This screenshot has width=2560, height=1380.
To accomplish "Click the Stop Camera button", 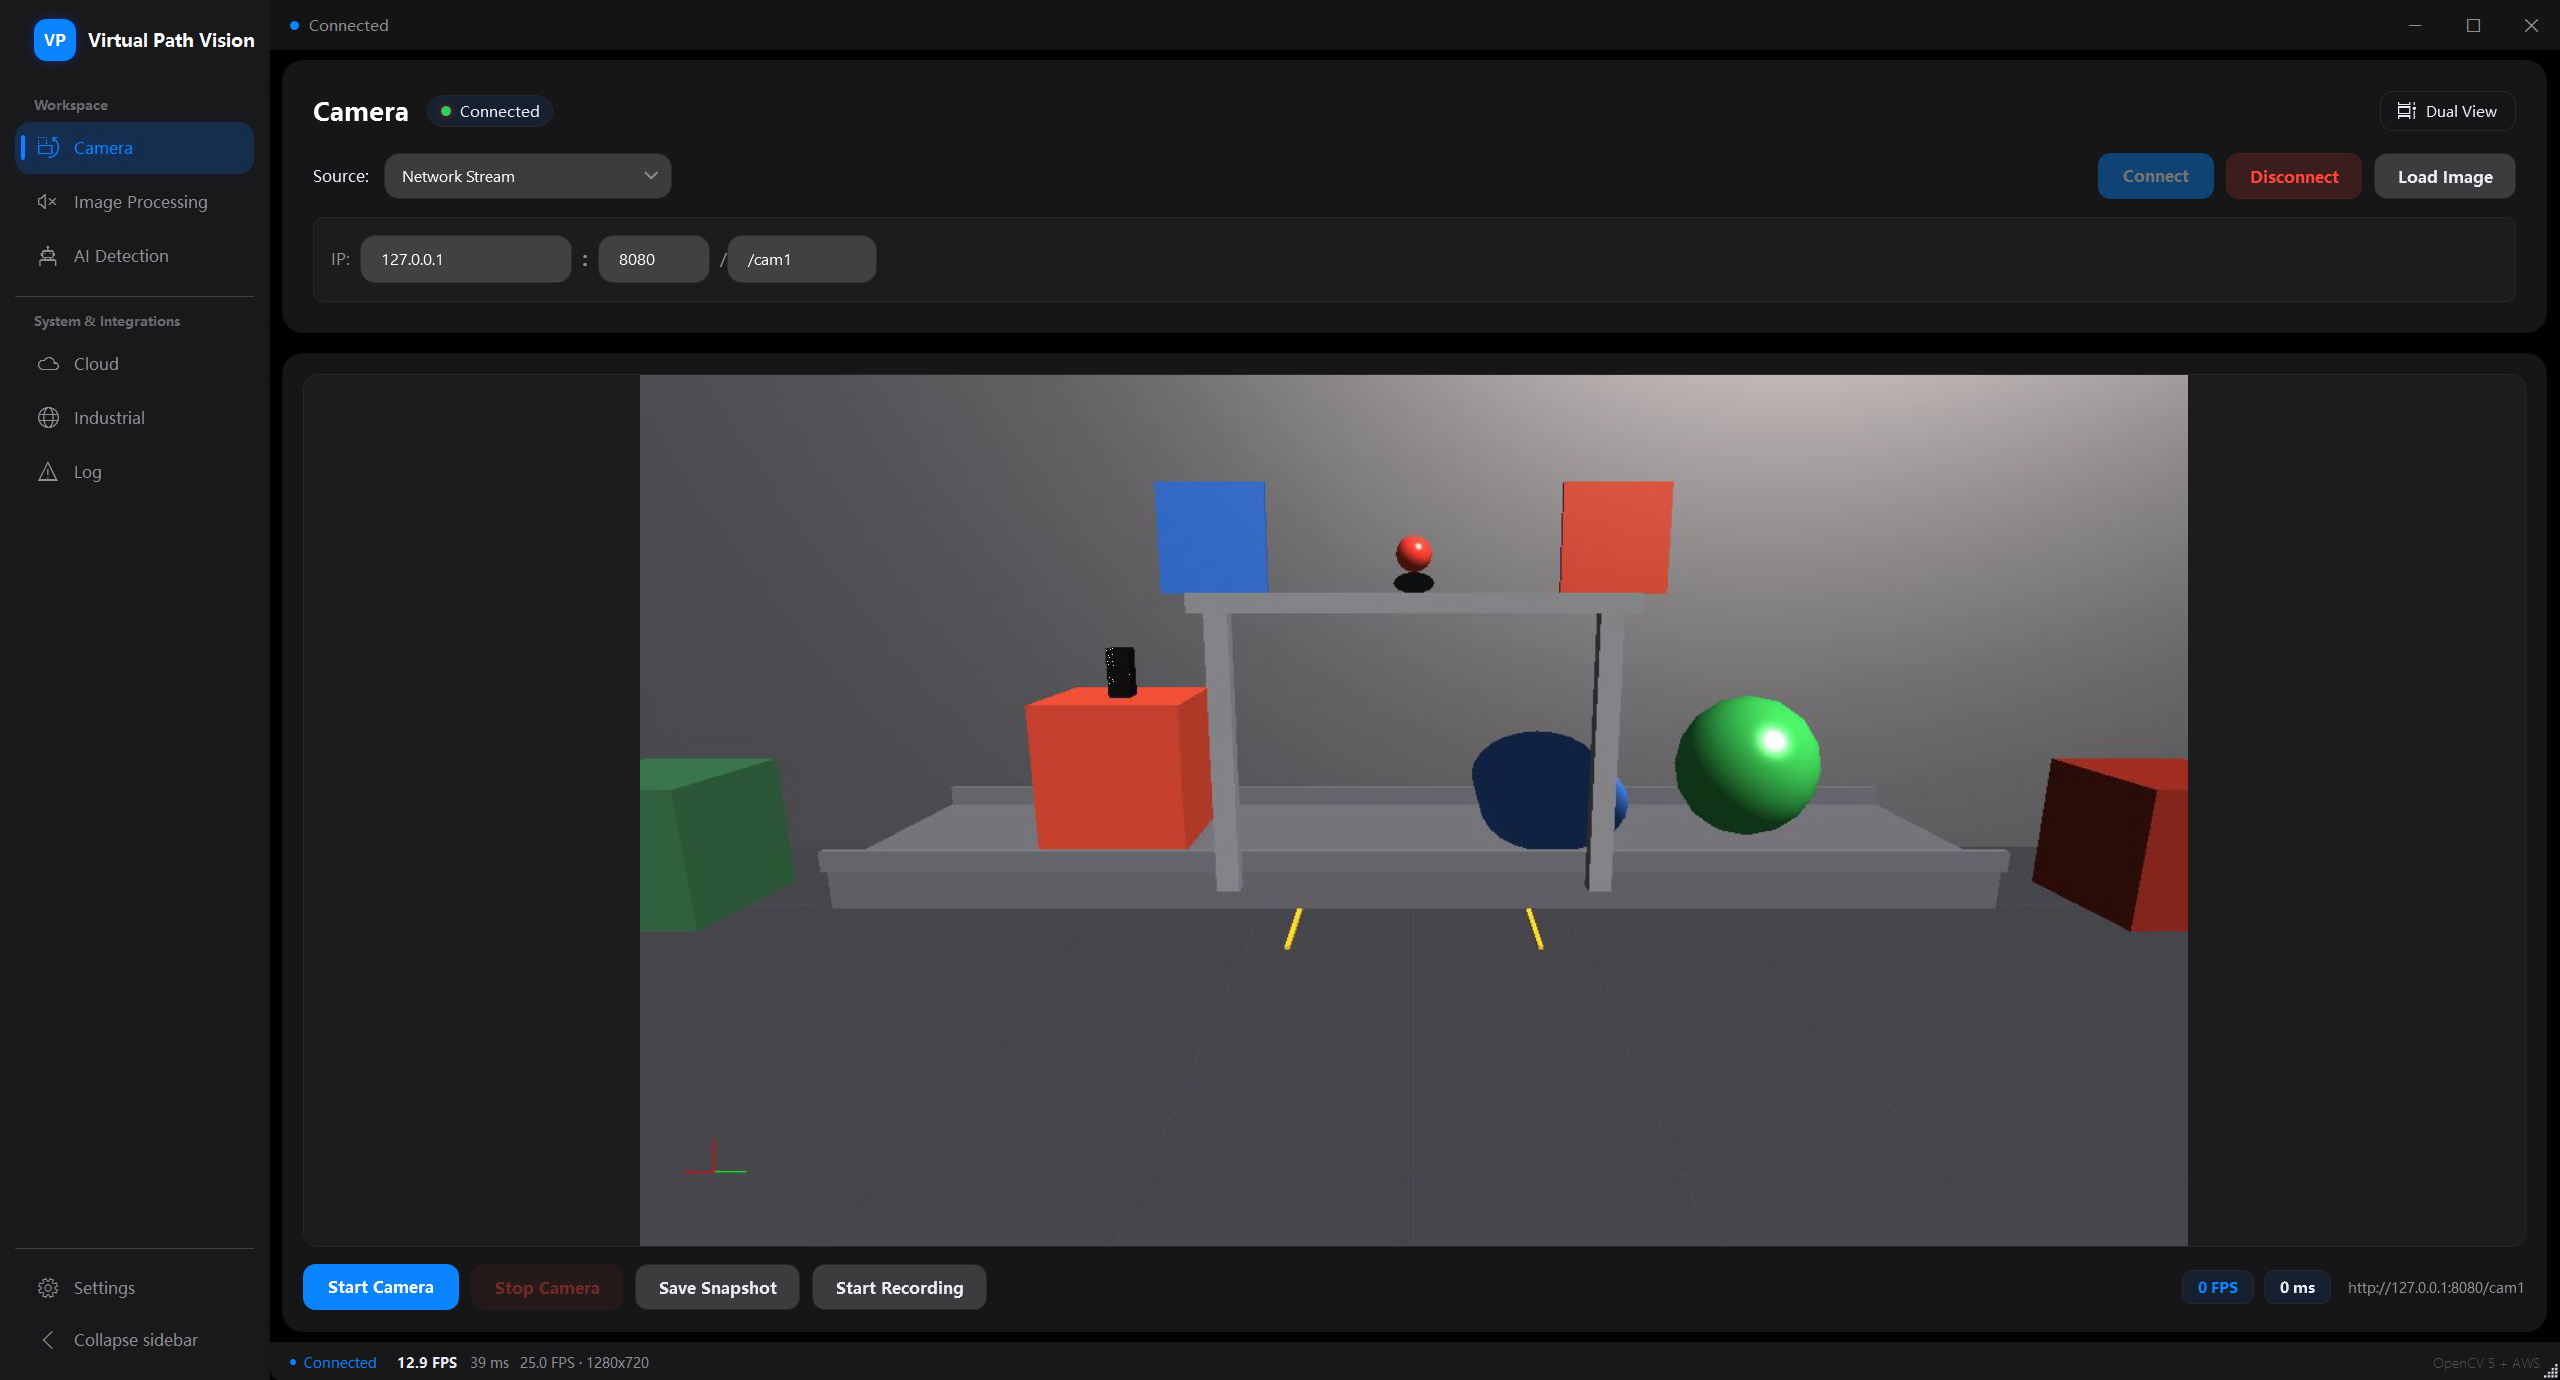I will point(546,1287).
